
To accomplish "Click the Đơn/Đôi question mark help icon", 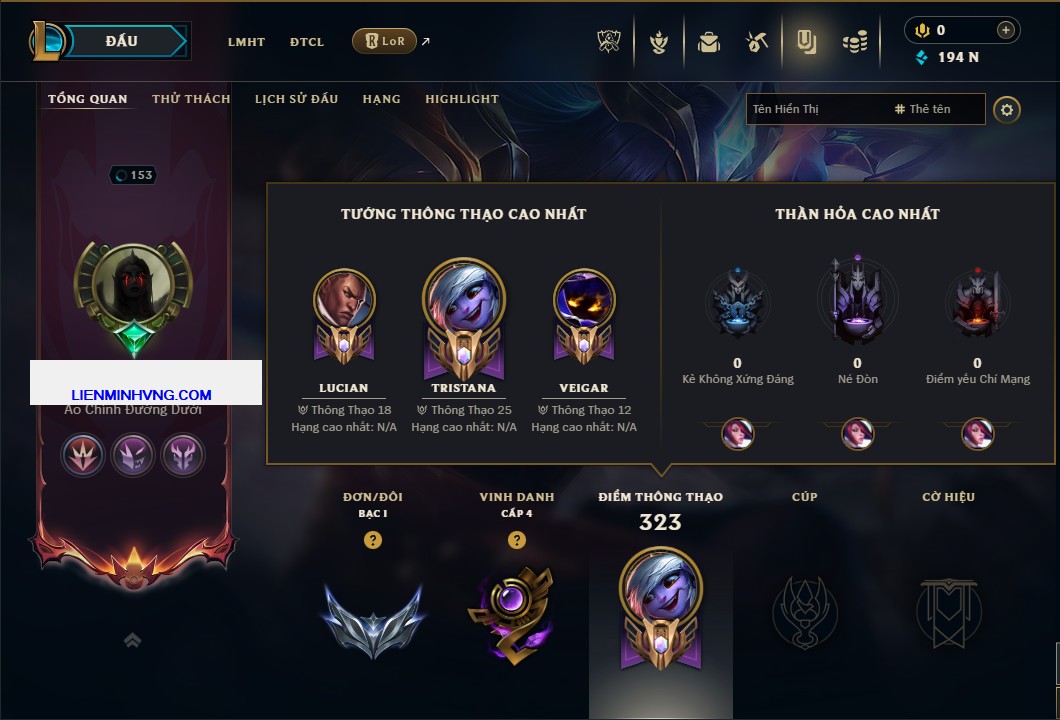I will point(372,539).
